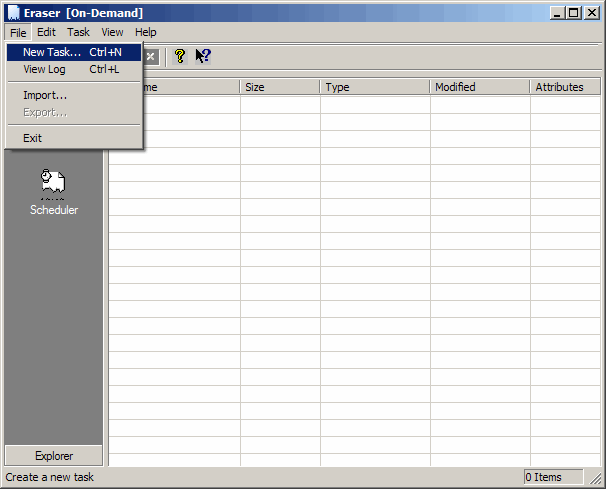
Task: Open the View menu
Action: tap(112, 32)
